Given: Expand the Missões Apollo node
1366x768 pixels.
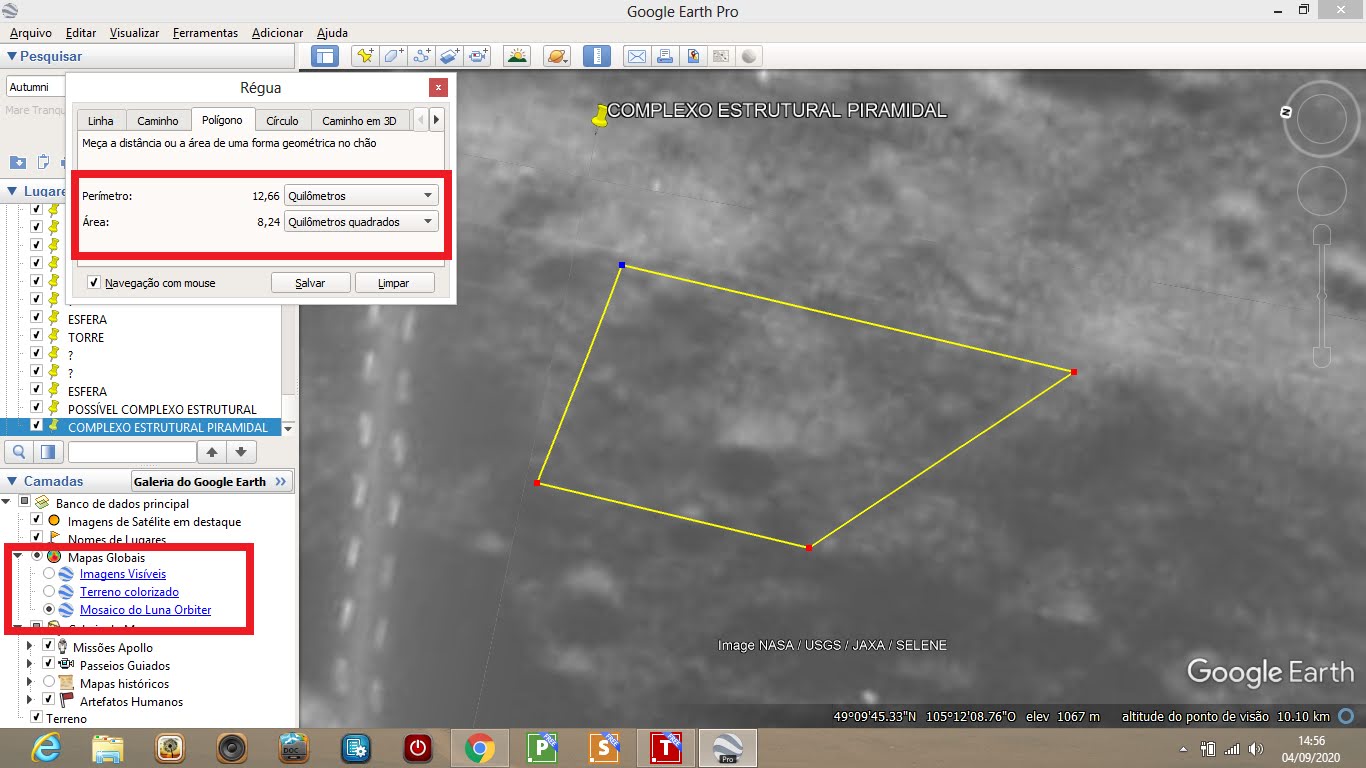Looking at the screenshot, I should coord(30,647).
